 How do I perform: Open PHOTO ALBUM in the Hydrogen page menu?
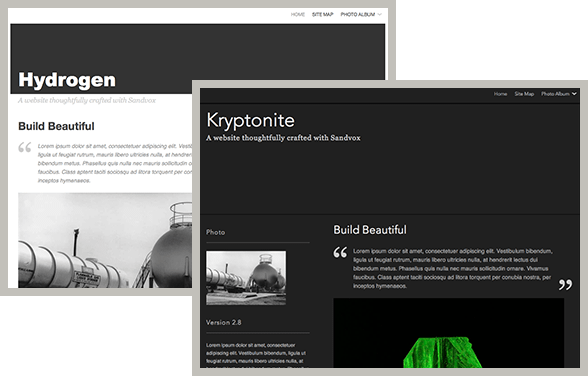(x=358, y=15)
